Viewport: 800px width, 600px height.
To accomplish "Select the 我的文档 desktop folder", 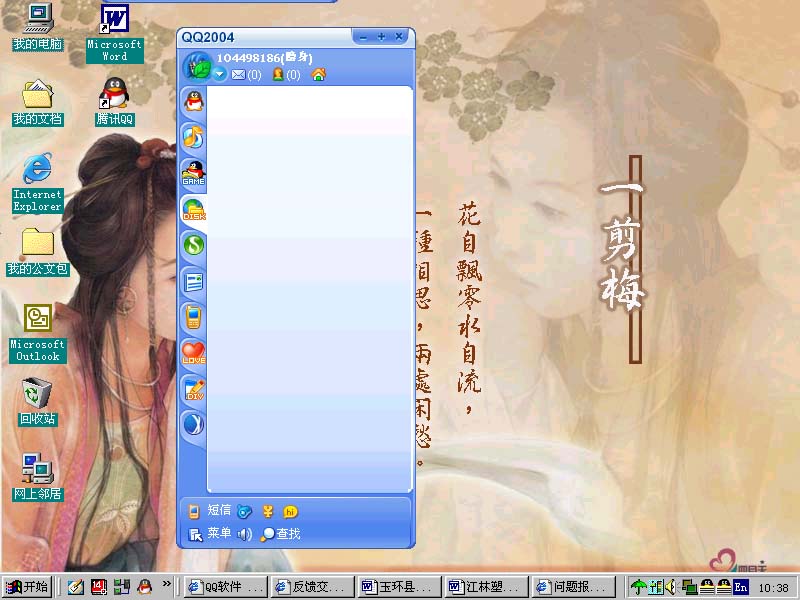I will (x=38, y=103).
